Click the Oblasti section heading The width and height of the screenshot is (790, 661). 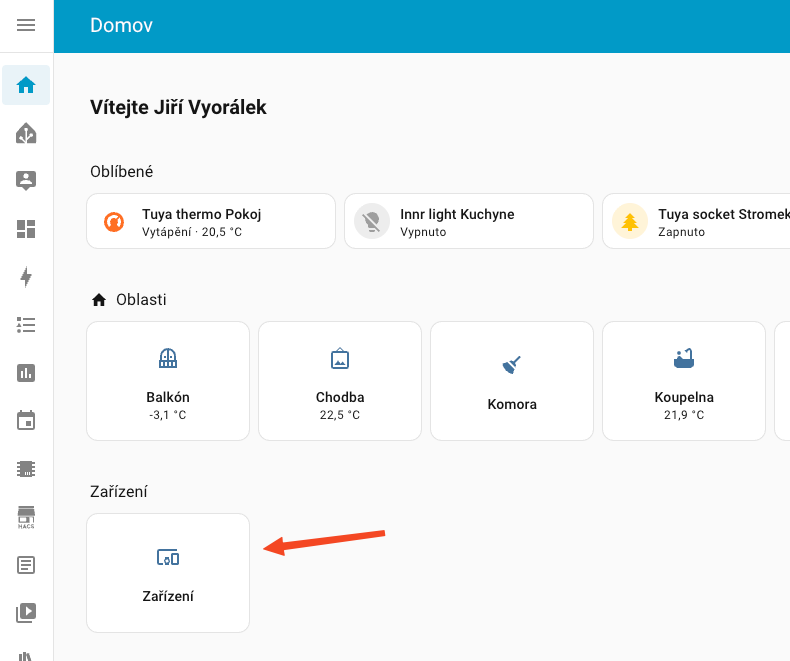[x=141, y=300]
